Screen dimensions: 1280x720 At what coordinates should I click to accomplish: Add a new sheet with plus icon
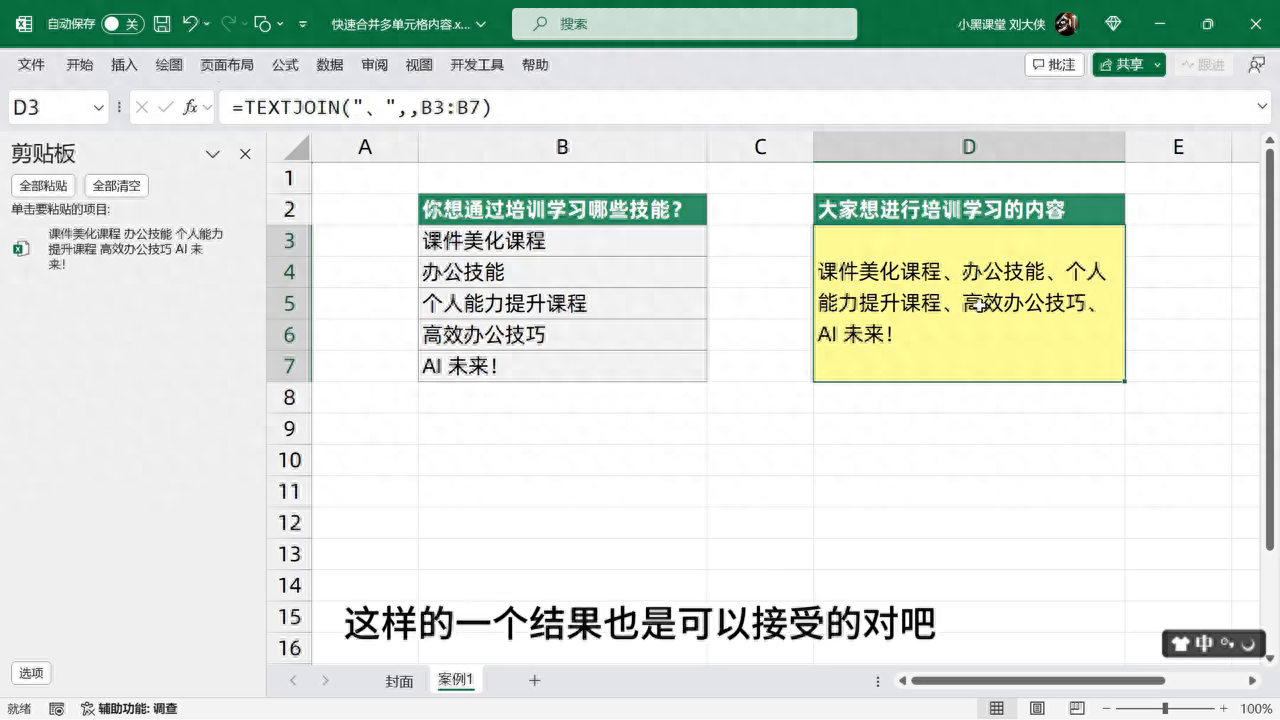(x=534, y=680)
